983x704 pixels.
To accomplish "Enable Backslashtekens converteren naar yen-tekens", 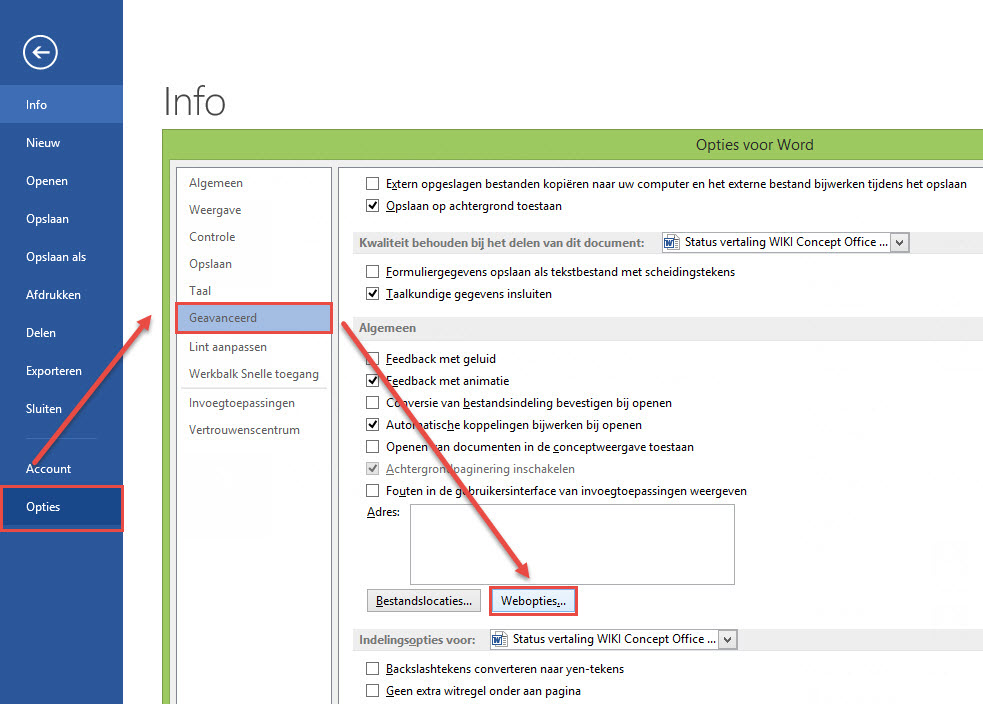I will tap(373, 668).
